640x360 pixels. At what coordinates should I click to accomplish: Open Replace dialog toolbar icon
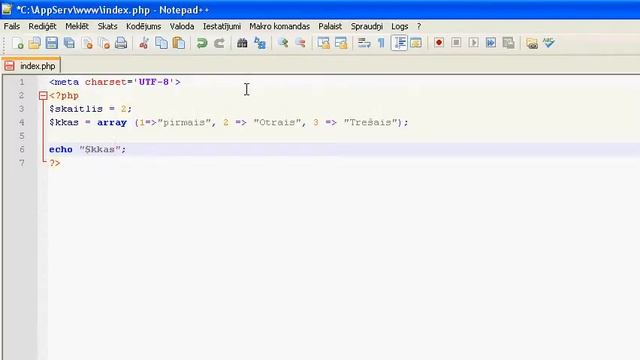click(260, 43)
